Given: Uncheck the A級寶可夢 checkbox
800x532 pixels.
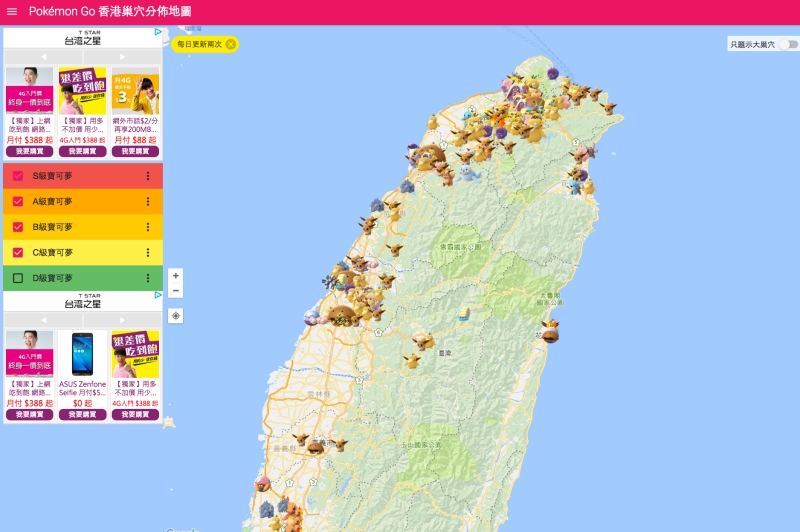Looking at the screenshot, I should click(18, 201).
